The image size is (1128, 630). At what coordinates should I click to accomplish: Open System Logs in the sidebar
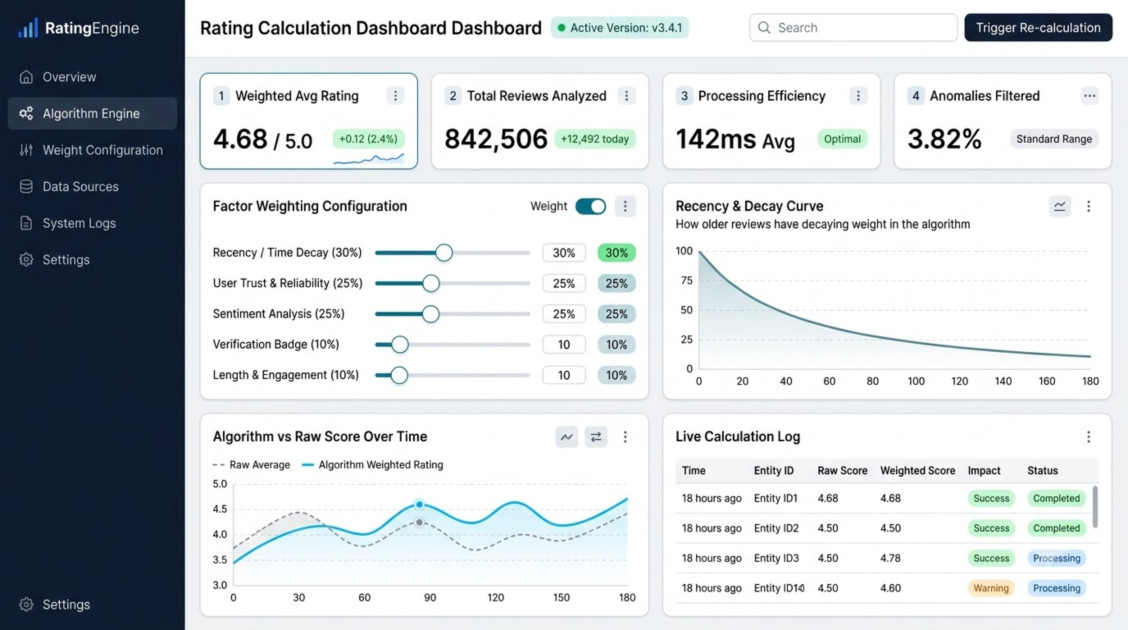92,223
